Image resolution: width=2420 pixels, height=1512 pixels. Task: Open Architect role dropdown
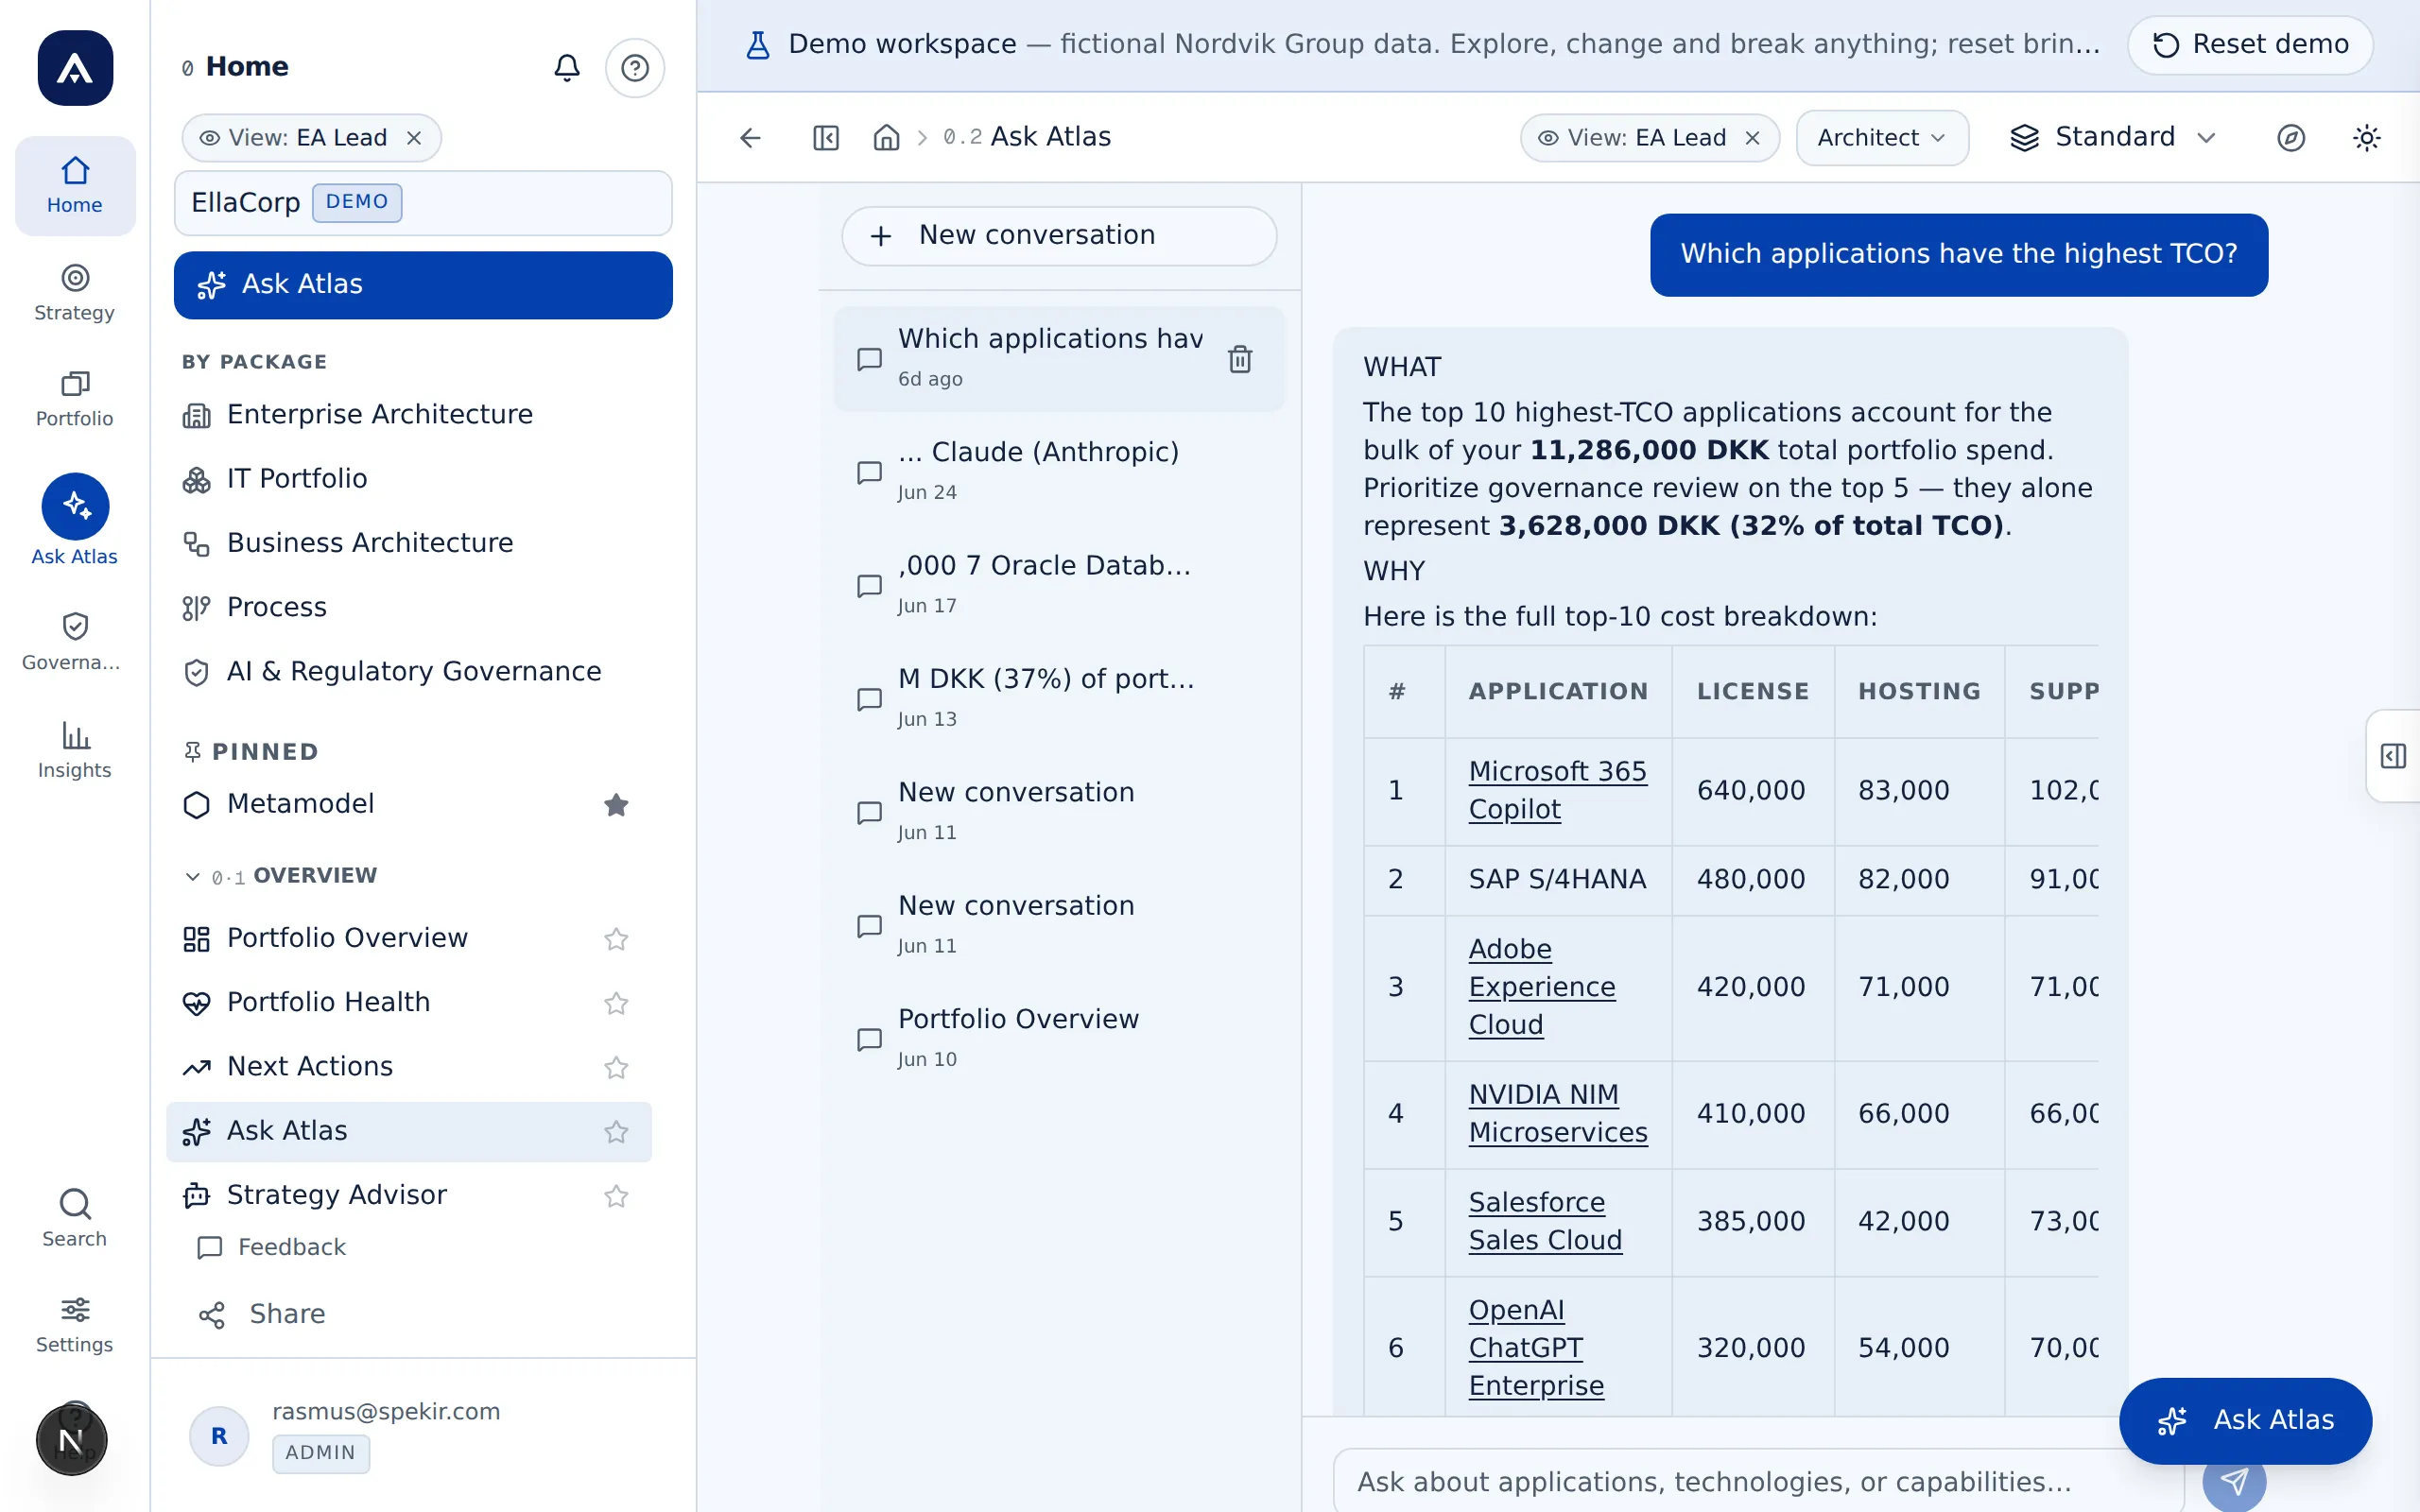click(1882, 138)
